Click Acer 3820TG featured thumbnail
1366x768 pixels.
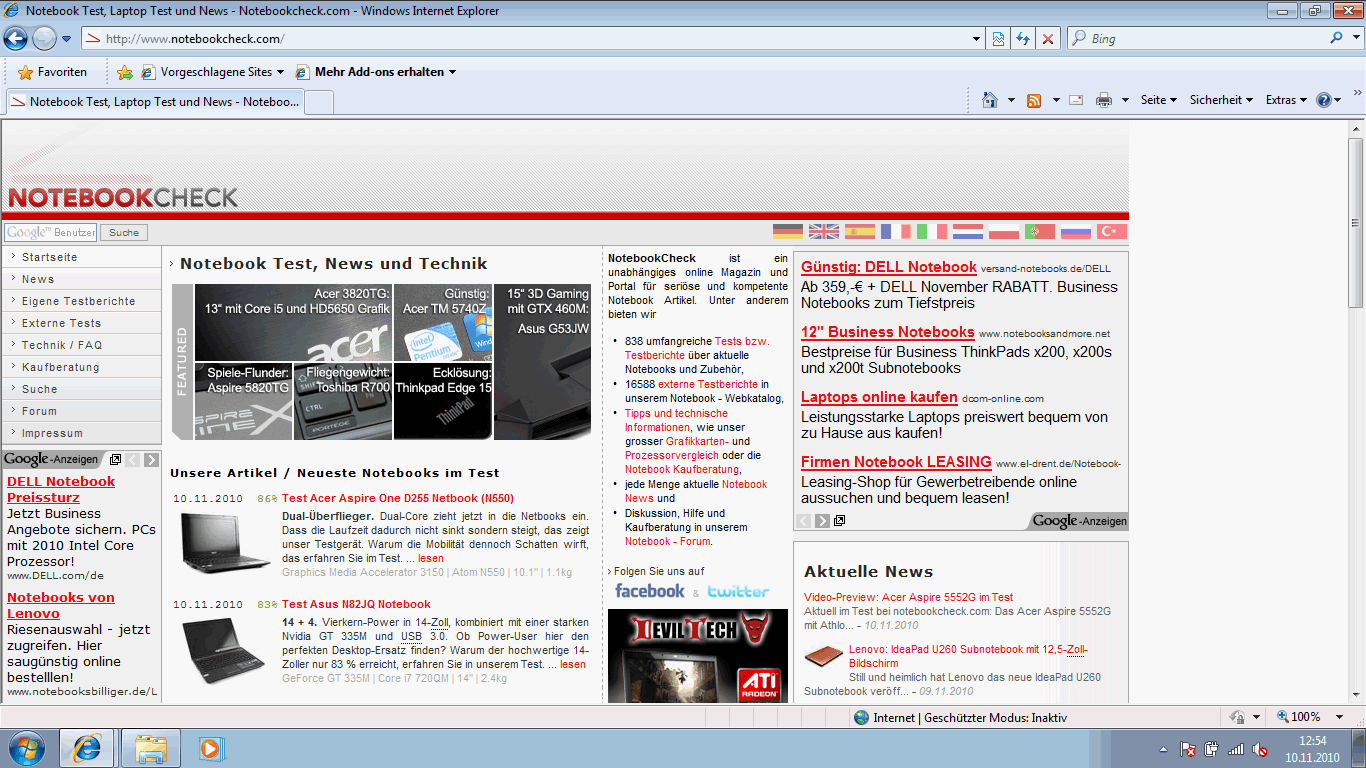pyautogui.click(x=293, y=322)
